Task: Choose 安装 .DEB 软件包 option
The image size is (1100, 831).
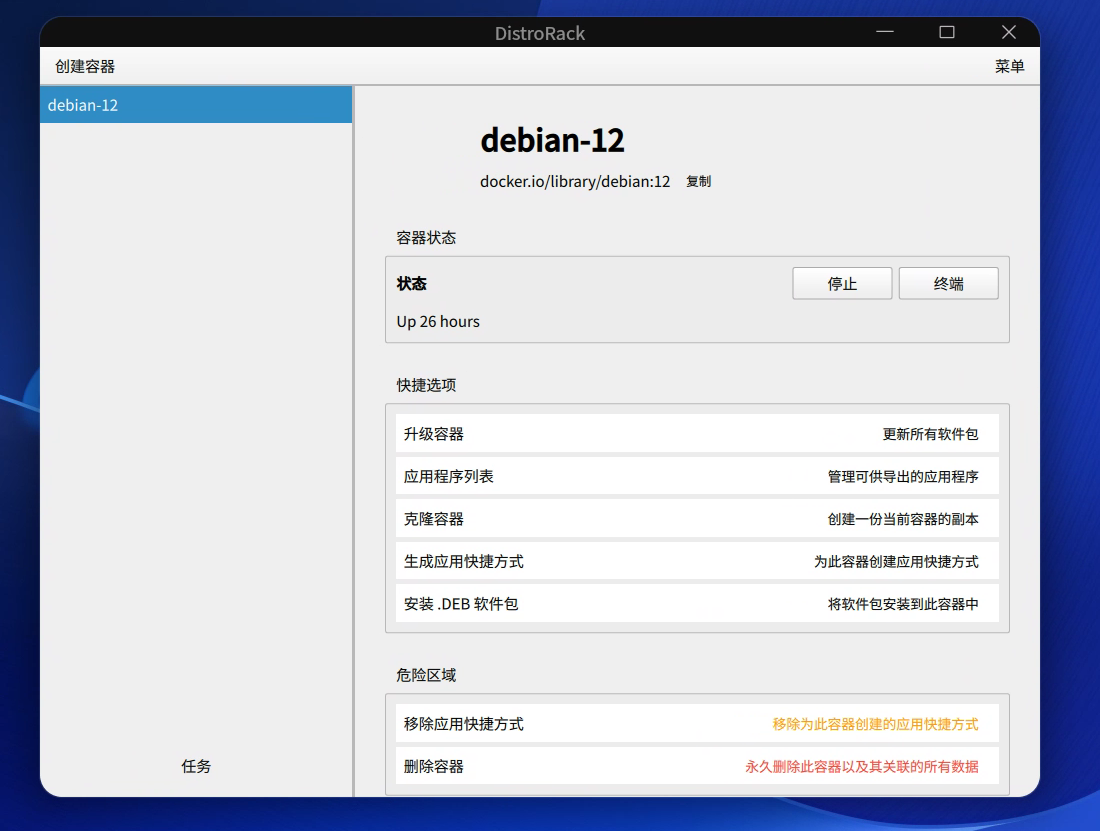Action: (x=697, y=604)
